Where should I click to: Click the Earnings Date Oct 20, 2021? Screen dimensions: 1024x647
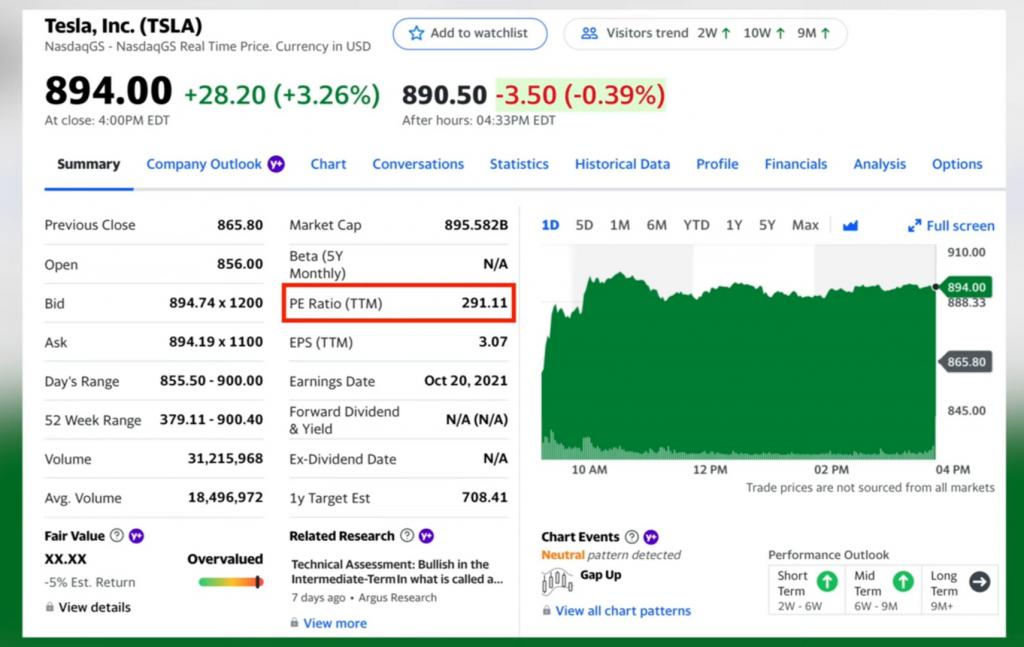tap(466, 381)
